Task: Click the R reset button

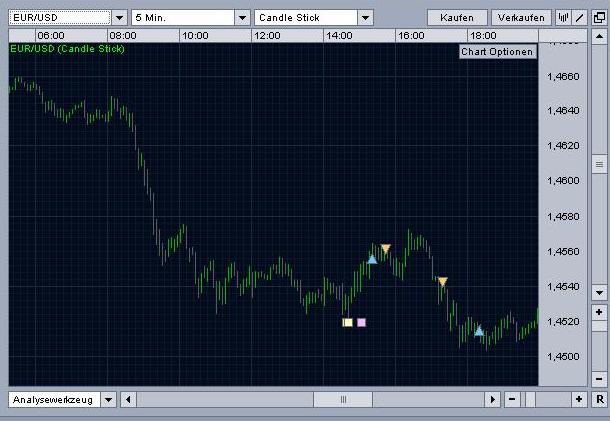Action: click(x=599, y=400)
